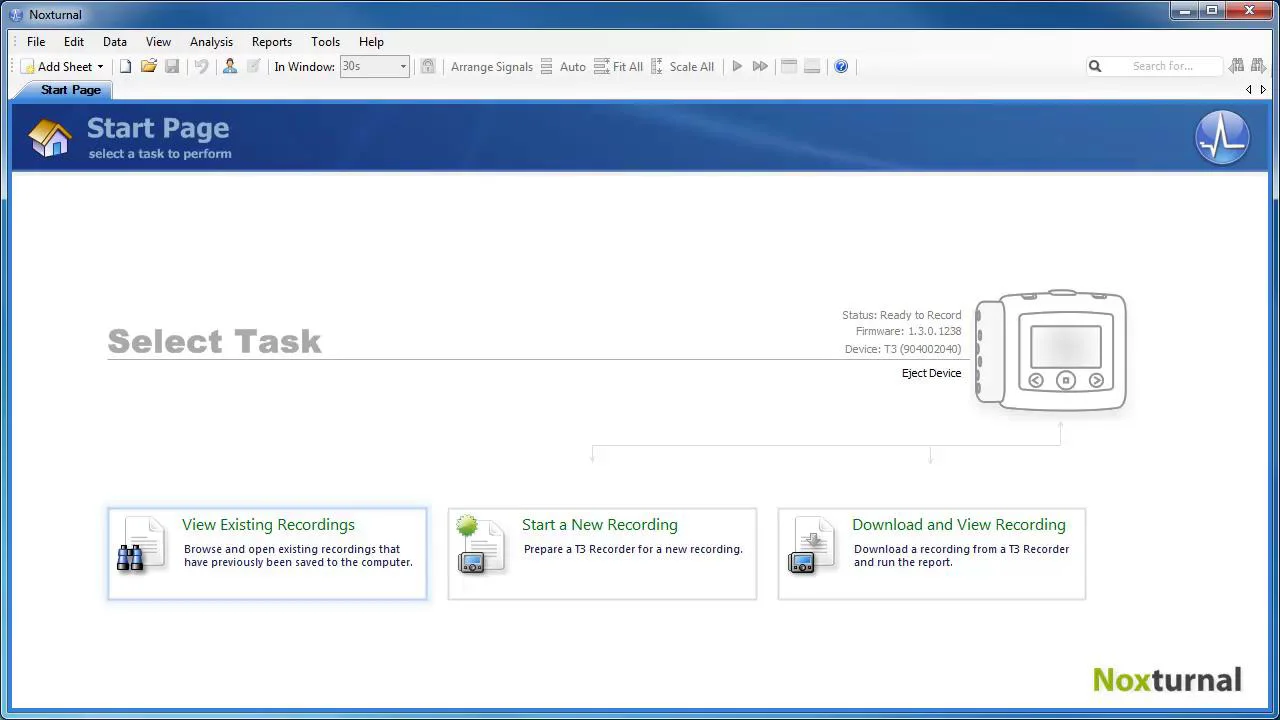Click the device center square button
The height and width of the screenshot is (720, 1280).
coord(1066,380)
